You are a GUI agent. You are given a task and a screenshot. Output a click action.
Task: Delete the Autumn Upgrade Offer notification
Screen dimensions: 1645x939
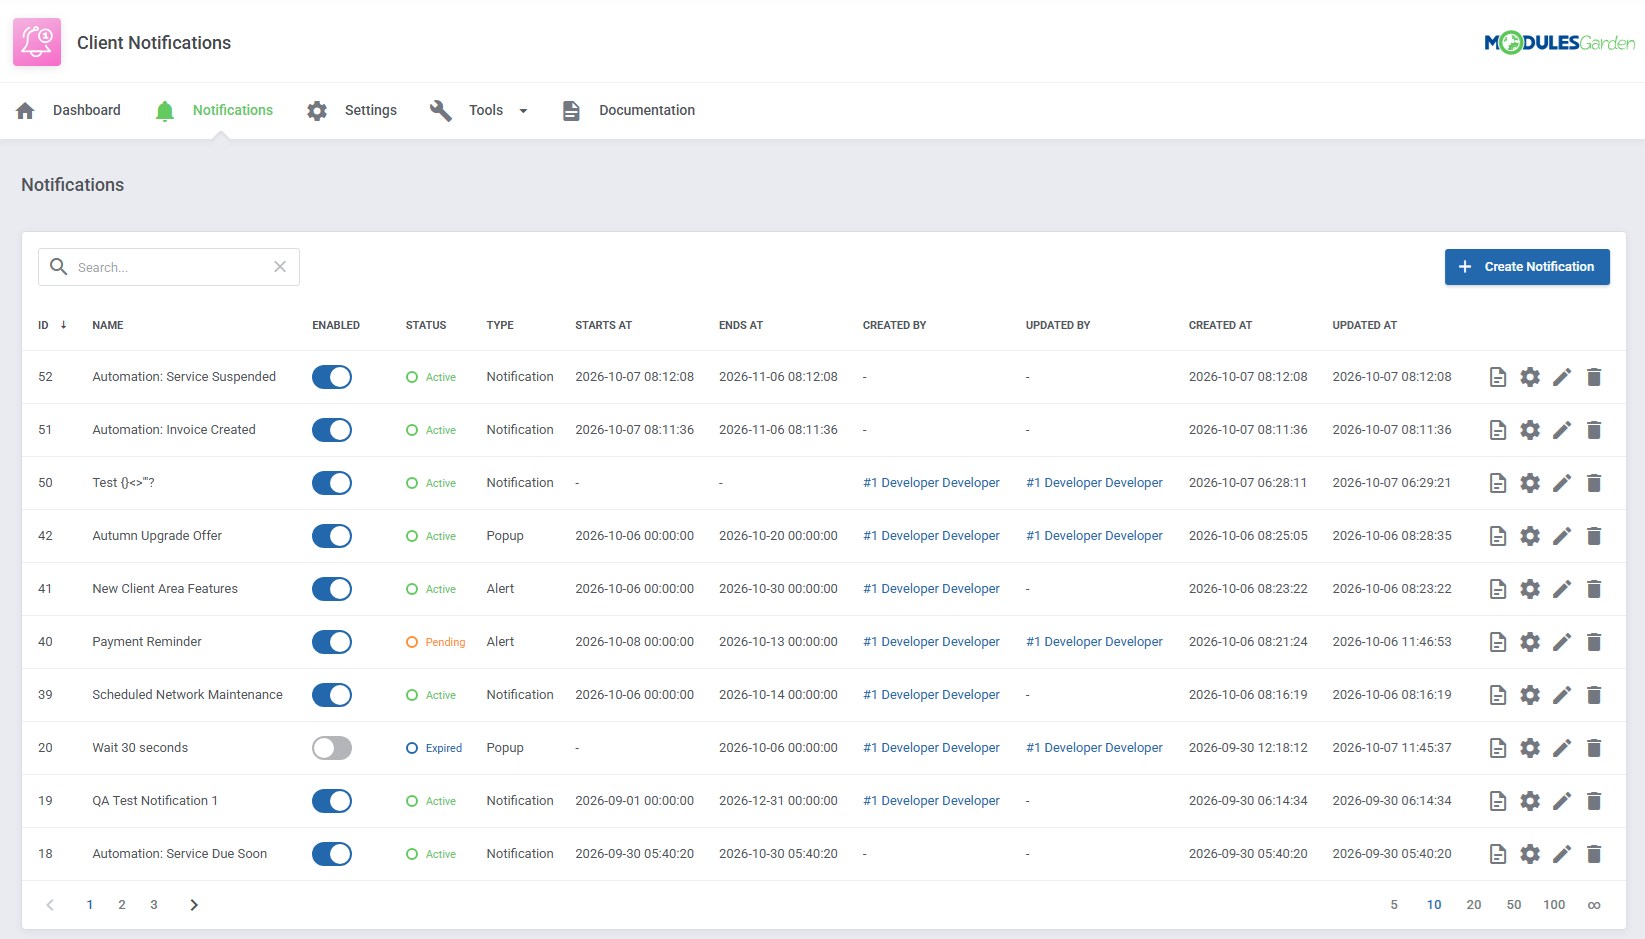point(1594,536)
